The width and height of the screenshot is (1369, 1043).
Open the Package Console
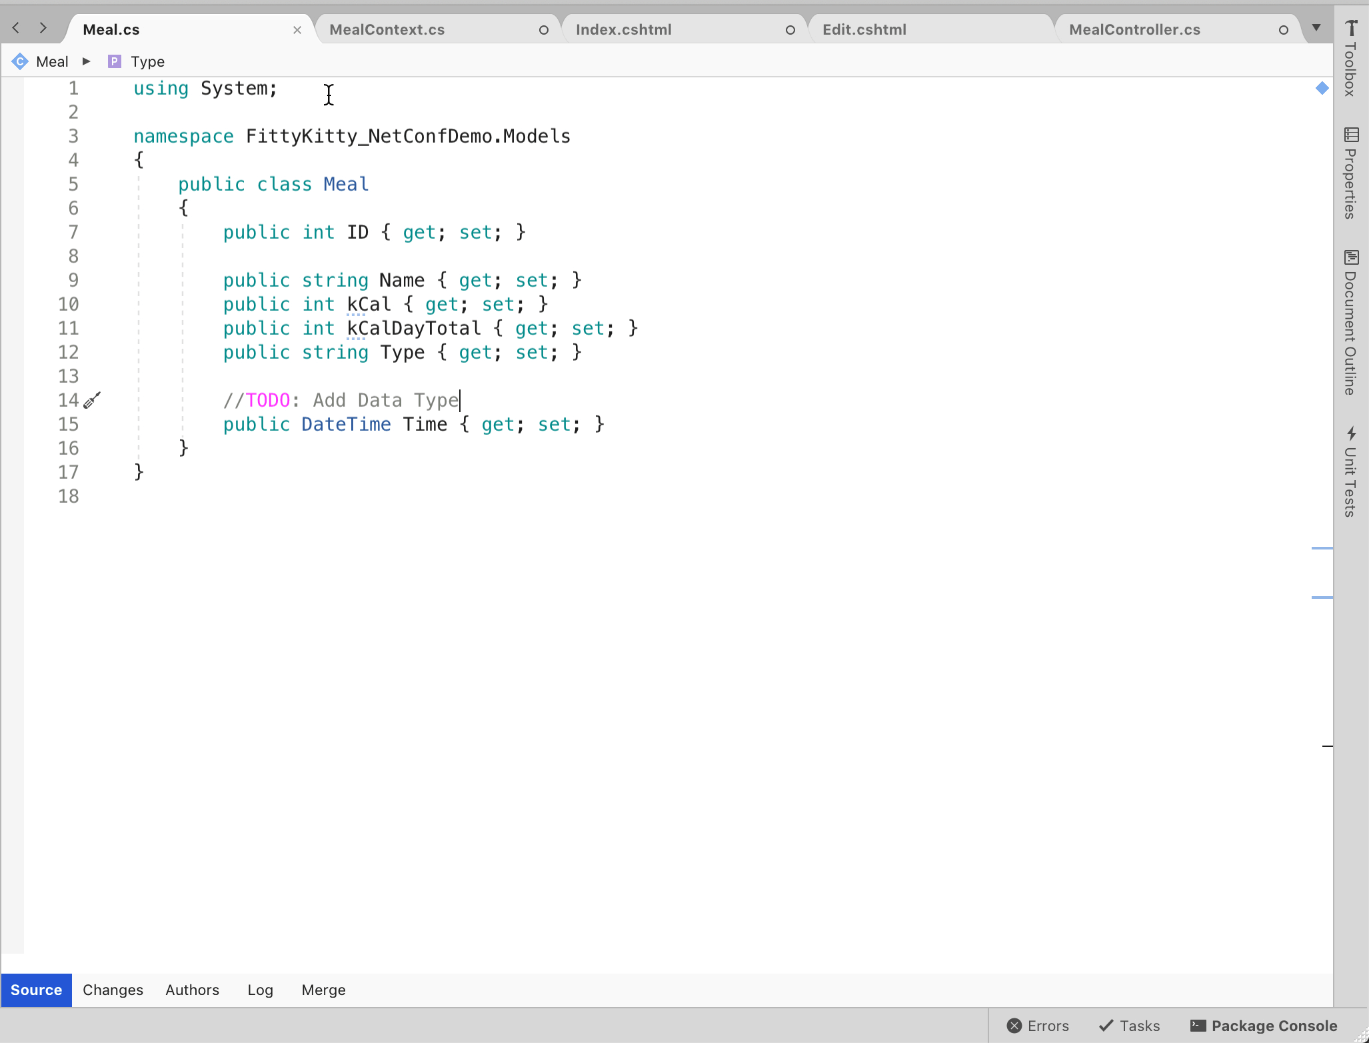coord(1263,1026)
